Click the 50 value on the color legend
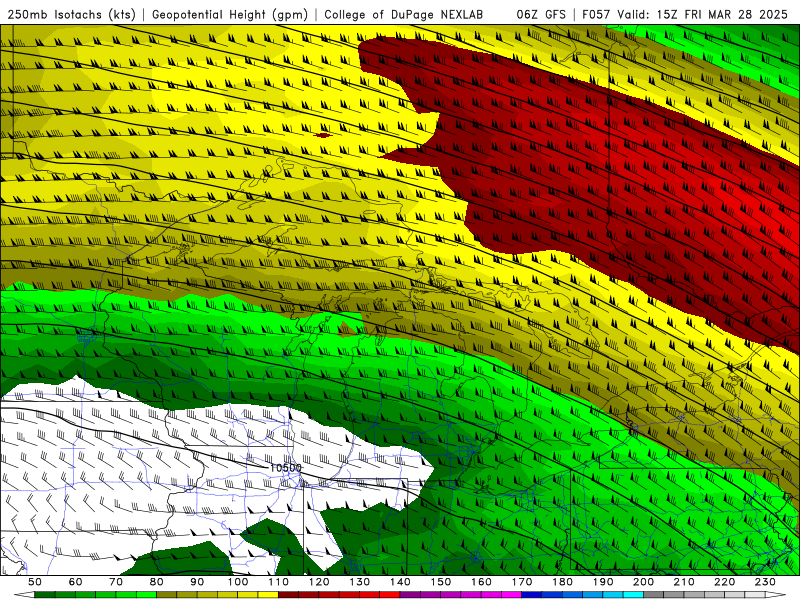800x600 pixels. tap(35, 582)
